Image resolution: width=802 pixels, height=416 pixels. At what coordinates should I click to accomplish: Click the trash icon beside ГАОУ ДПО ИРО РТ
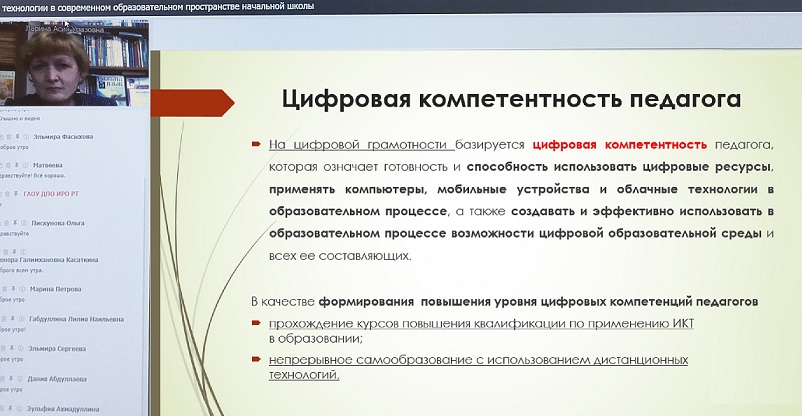click(x=7, y=193)
